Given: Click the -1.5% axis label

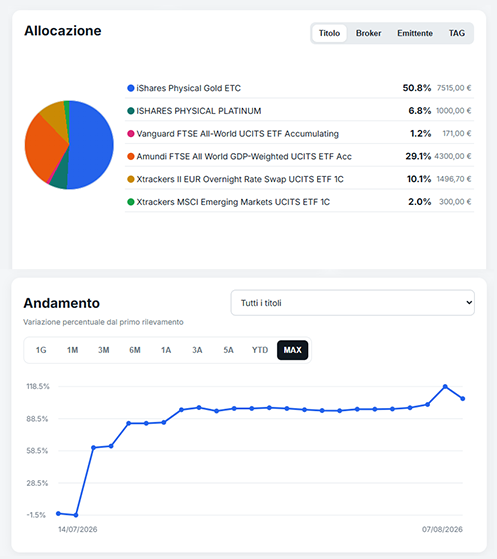Looking at the screenshot, I should (x=36, y=515).
